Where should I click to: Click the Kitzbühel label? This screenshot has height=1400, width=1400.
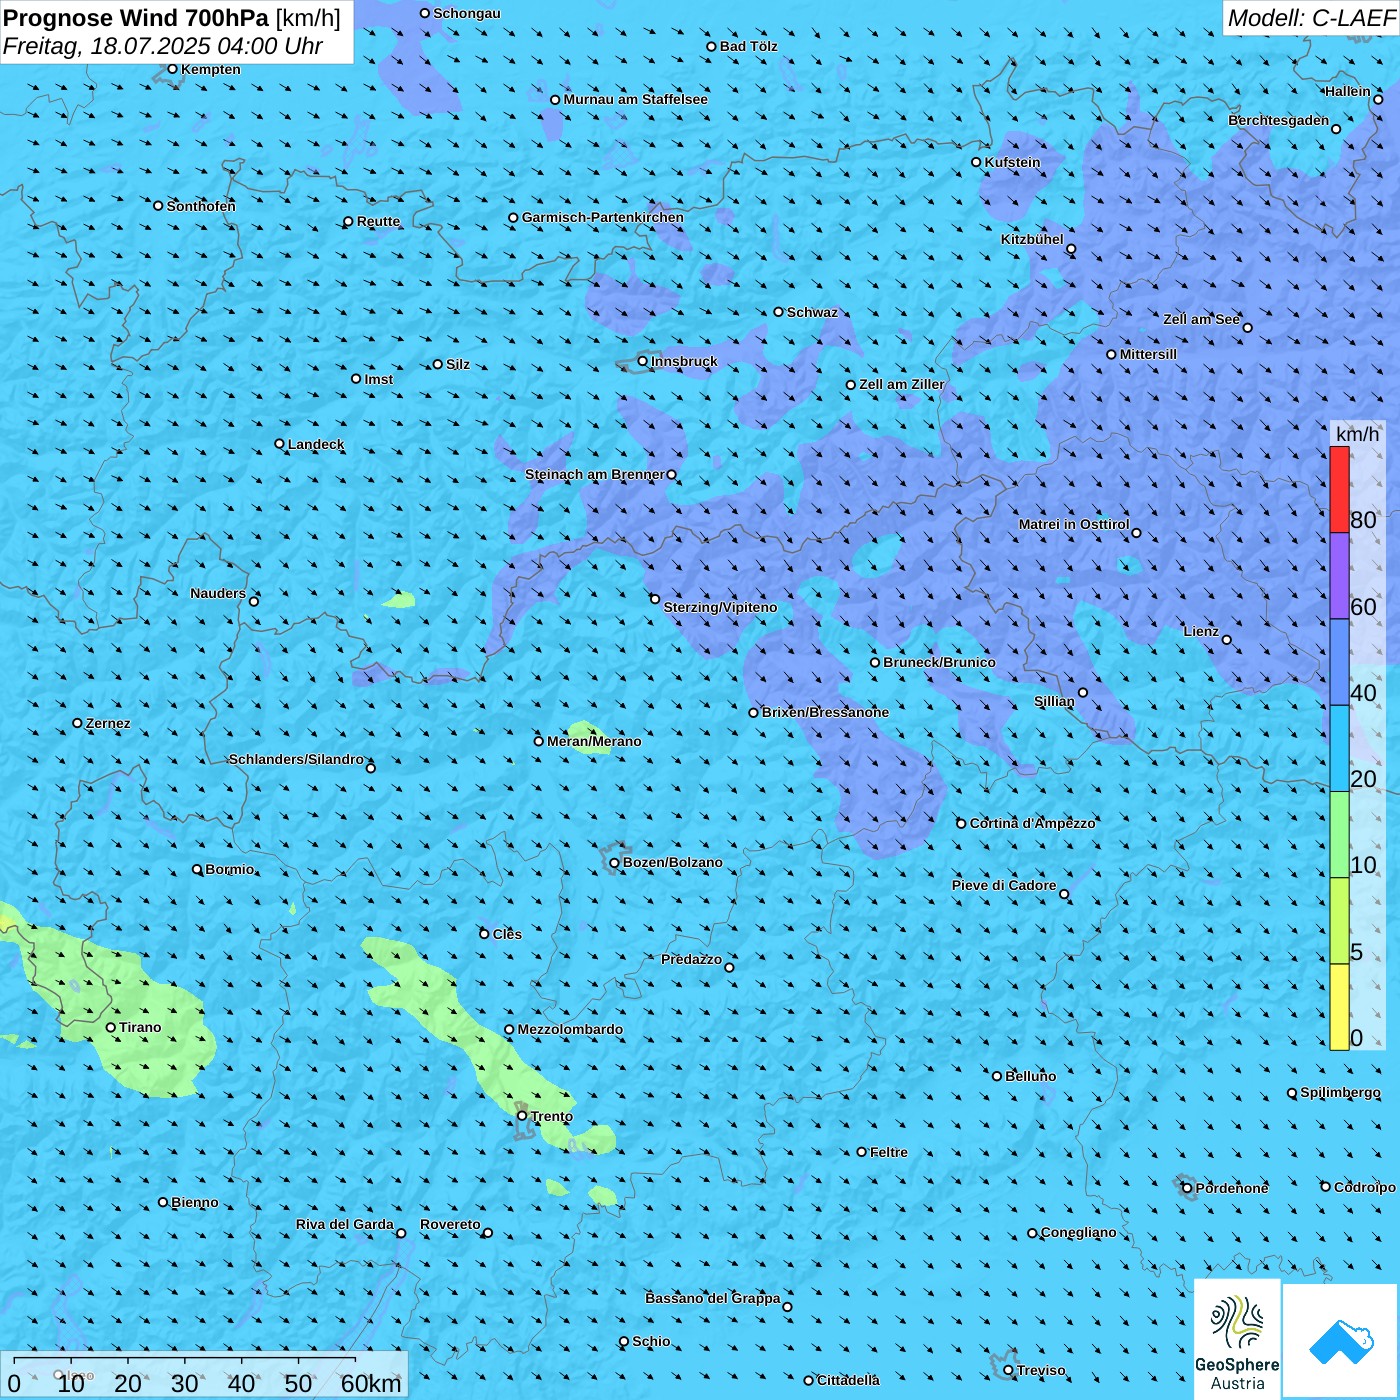[x=1032, y=239]
